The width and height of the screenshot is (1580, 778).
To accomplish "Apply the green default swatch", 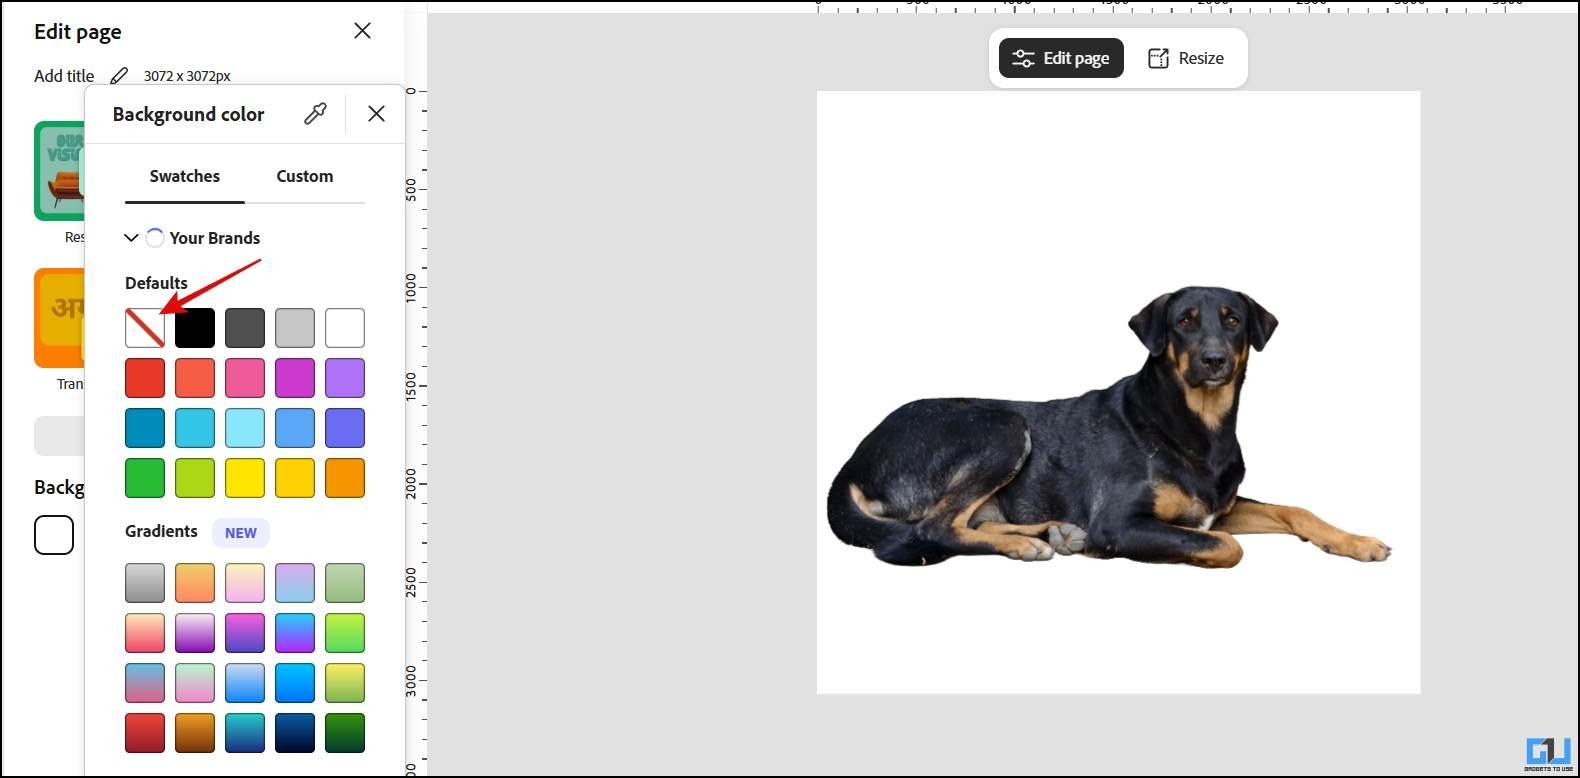I will click(x=145, y=478).
